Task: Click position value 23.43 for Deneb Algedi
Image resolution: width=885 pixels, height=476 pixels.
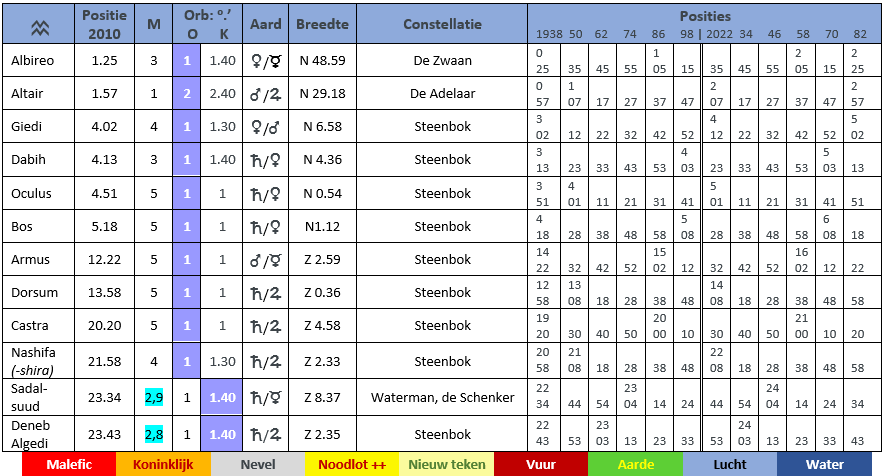Action: 104,434
